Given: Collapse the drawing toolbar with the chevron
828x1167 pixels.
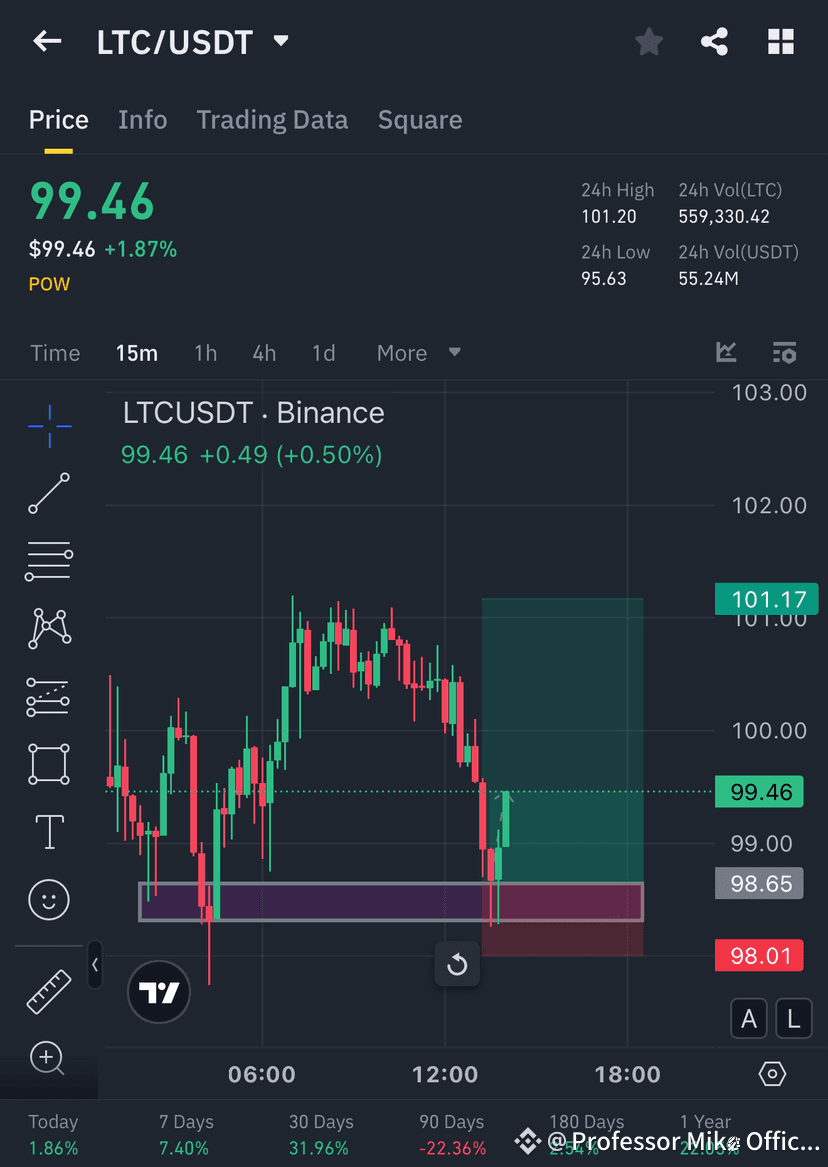Looking at the screenshot, I should coord(95,965).
